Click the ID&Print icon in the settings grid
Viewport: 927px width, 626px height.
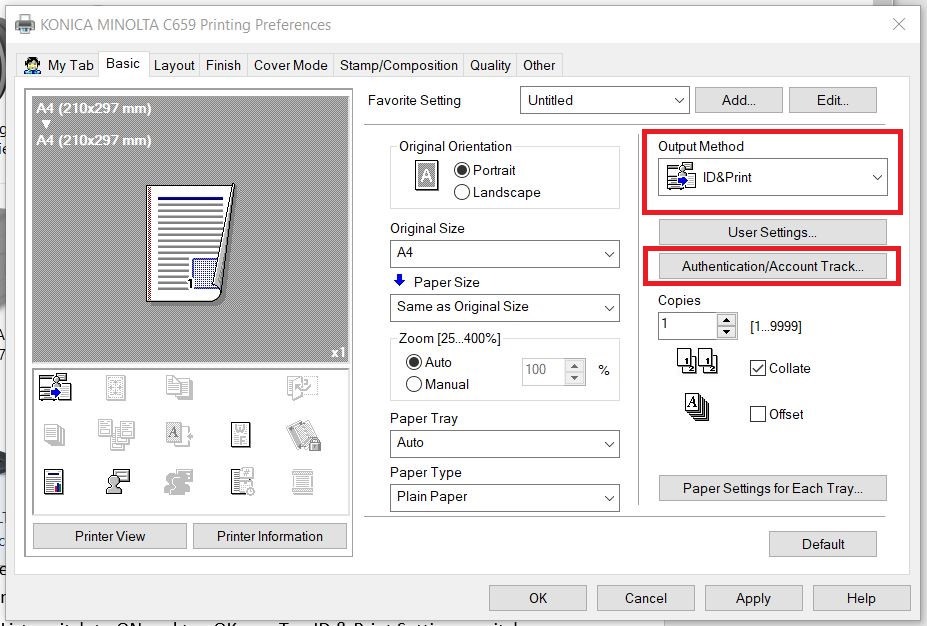coord(54,388)
